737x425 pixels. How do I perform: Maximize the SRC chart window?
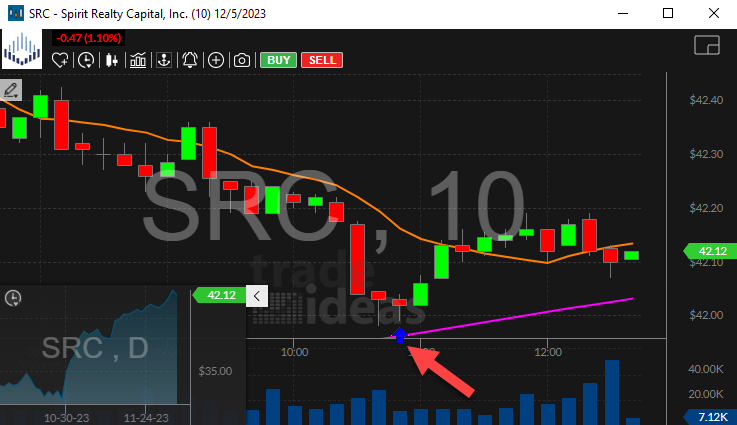668,13
